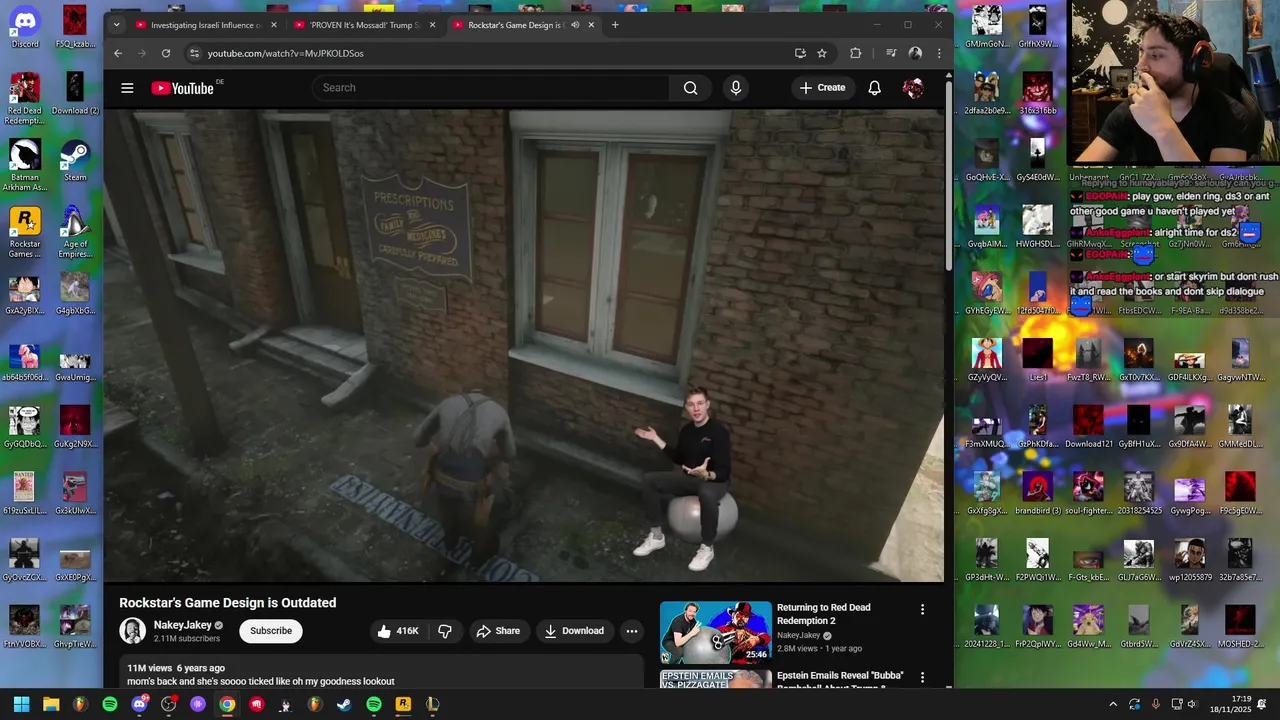Open Returning to Red Dead Redemption 2 thumbnail
Image resolution: width=1280 pixels, height=720 pixels.
tap(715, 632)
